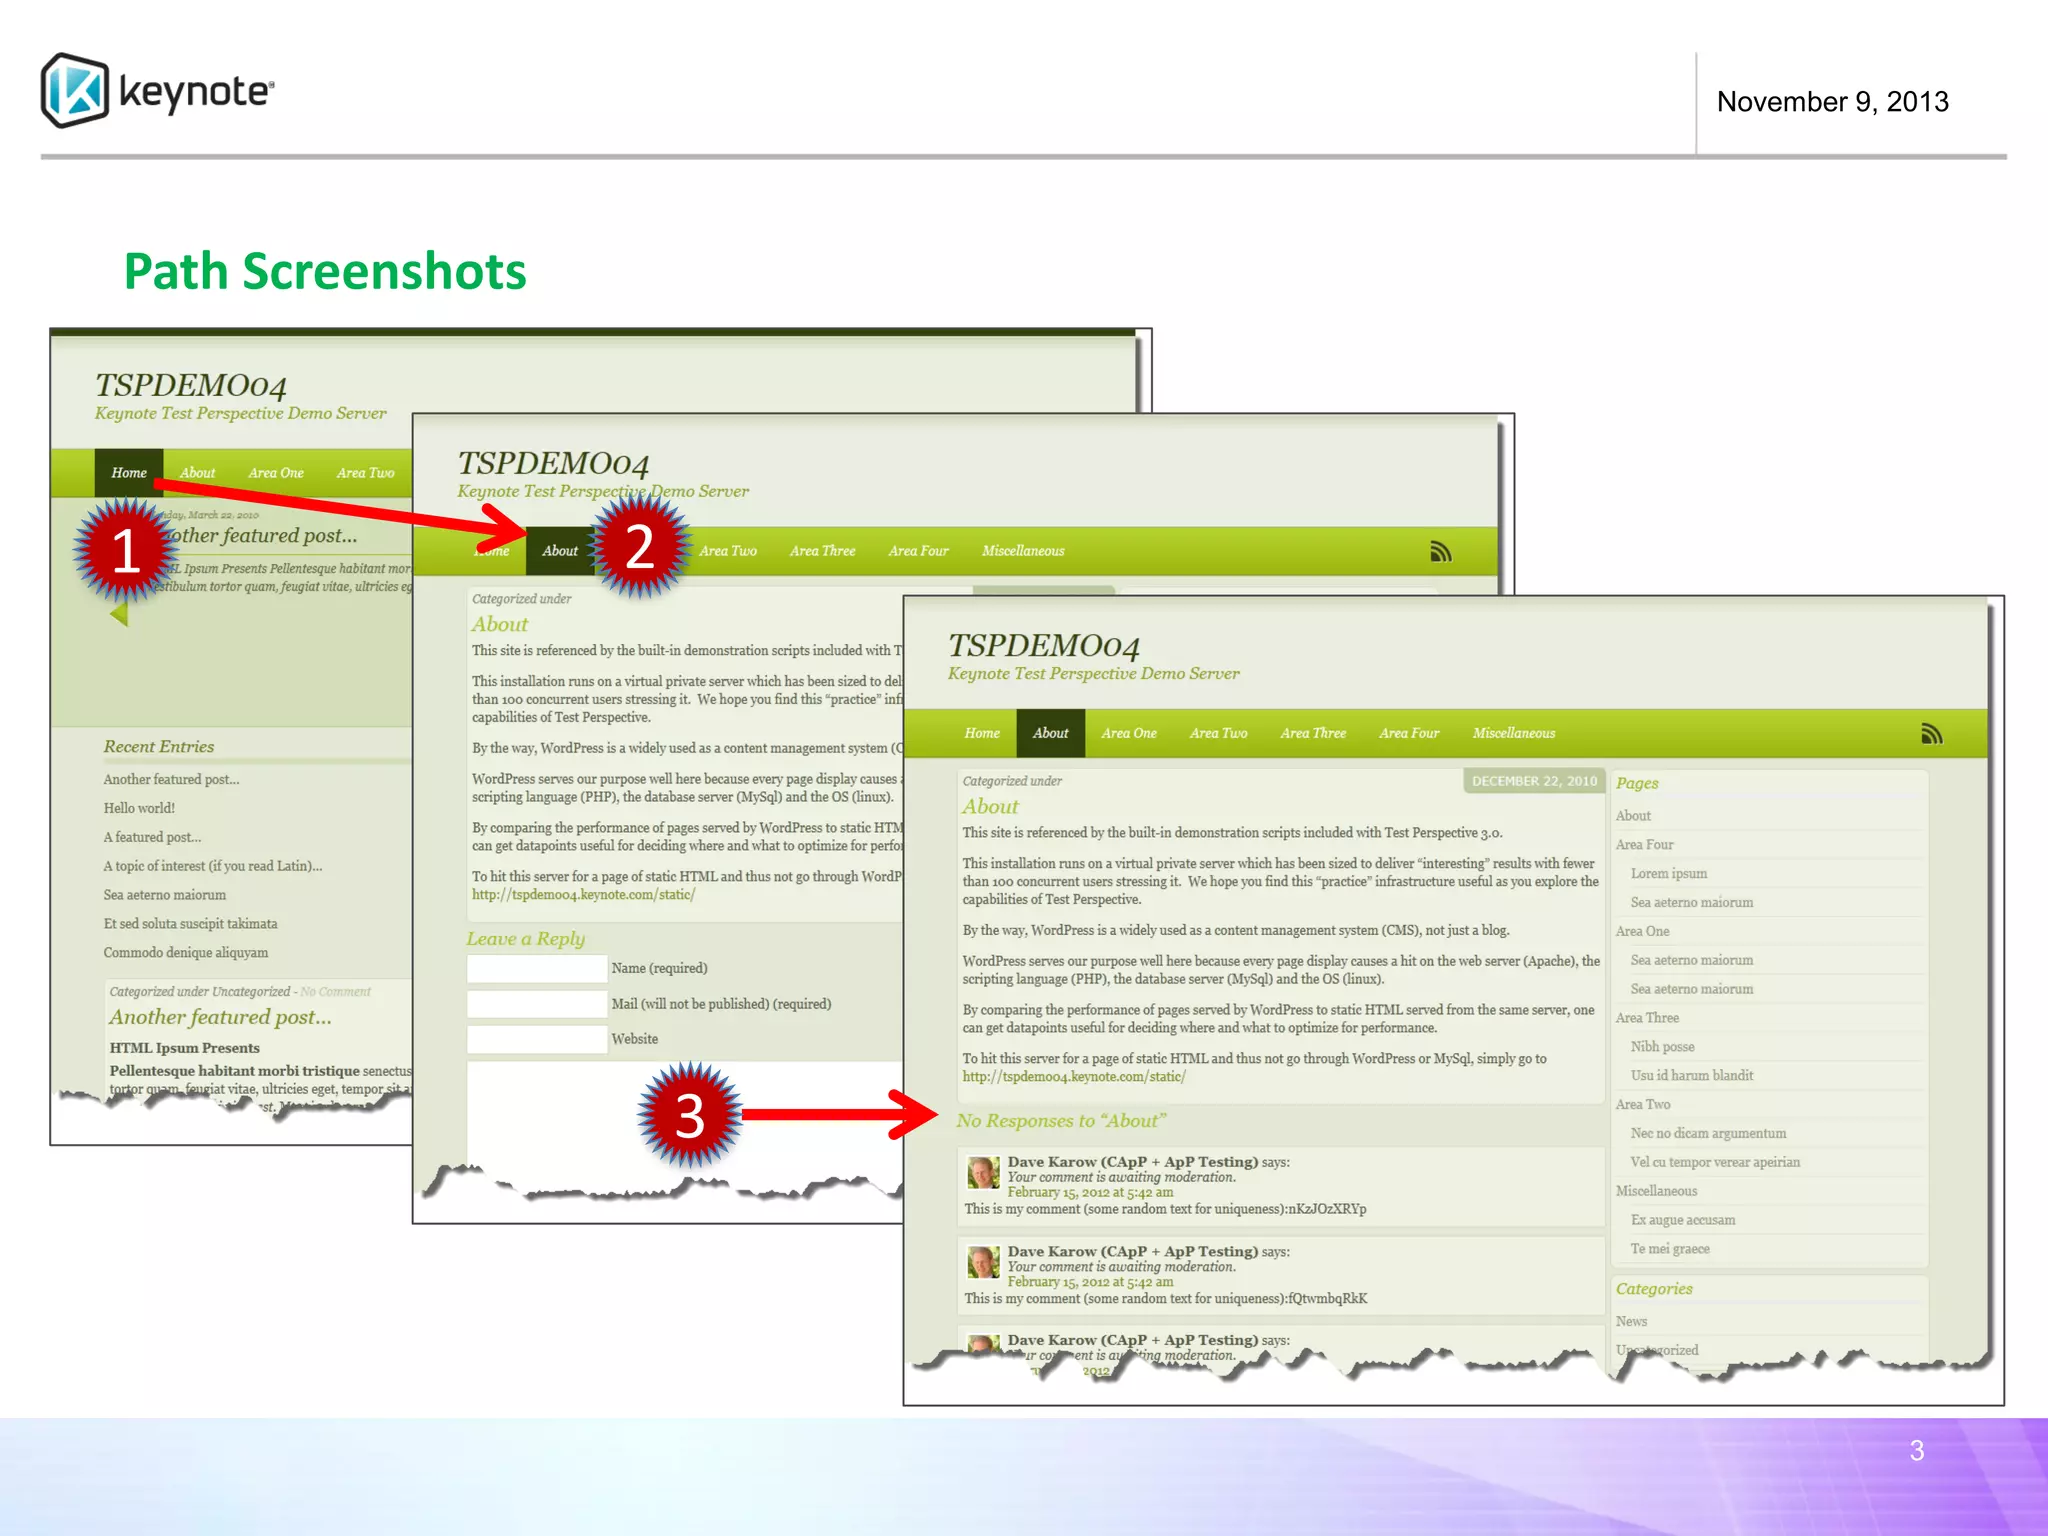
Task: Click 'Area One' in Pages sidebar
Action: pyautogui.click(x=1642, y=931)
